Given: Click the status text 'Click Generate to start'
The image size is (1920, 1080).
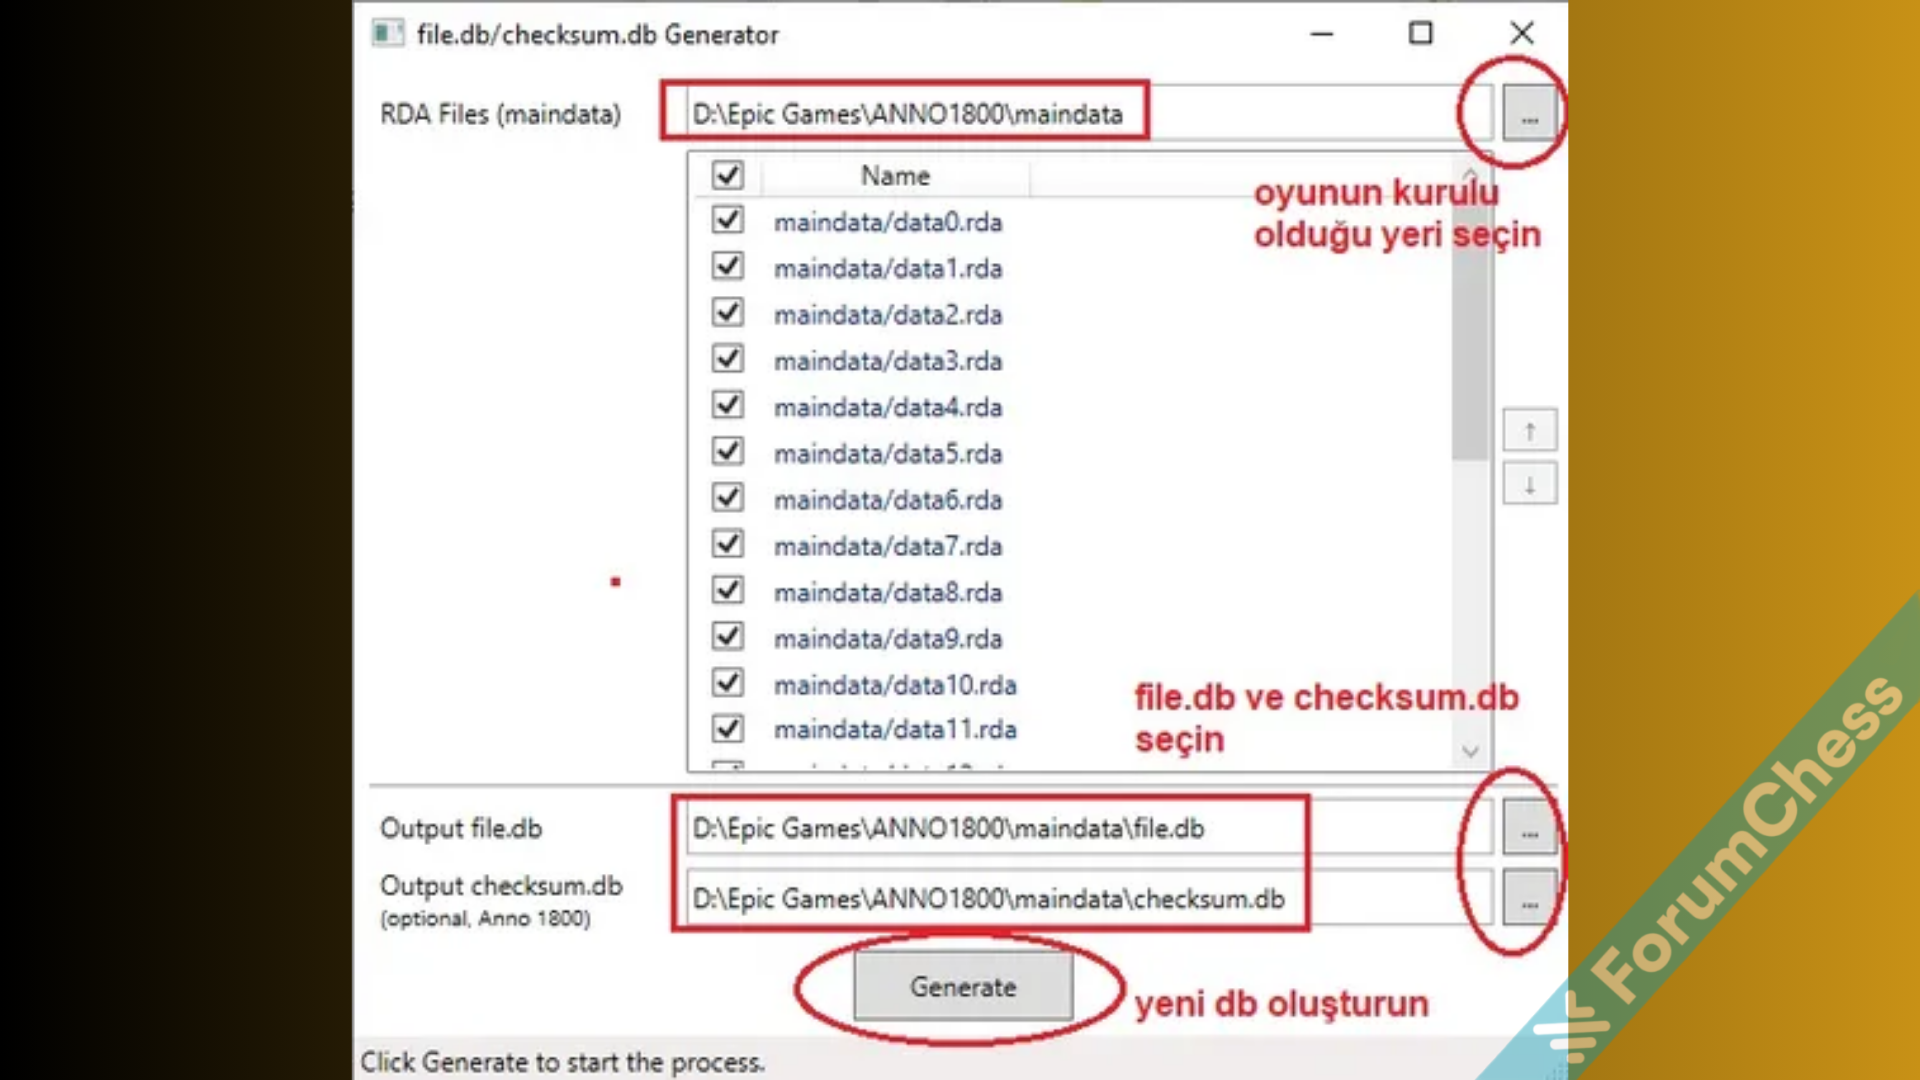Looking at the screenshot, I should (562, 1062).
